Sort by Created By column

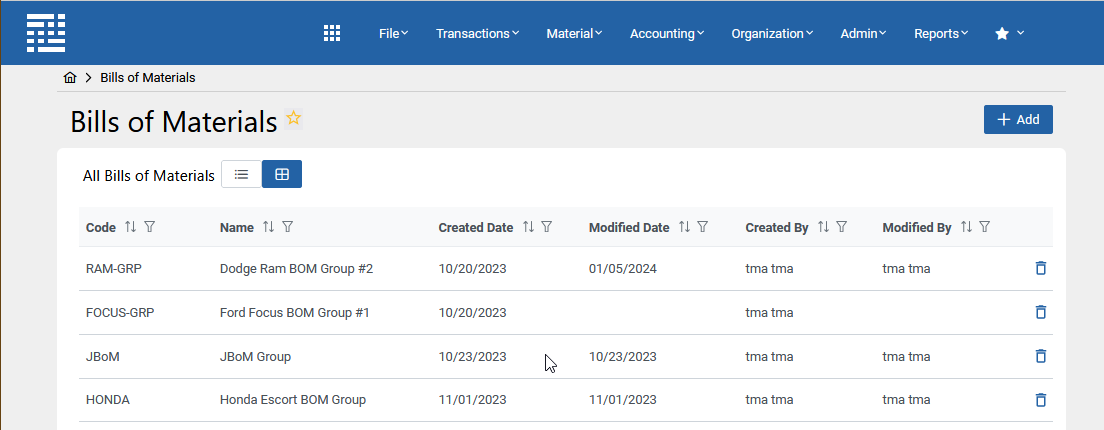(x=823, y=227)
